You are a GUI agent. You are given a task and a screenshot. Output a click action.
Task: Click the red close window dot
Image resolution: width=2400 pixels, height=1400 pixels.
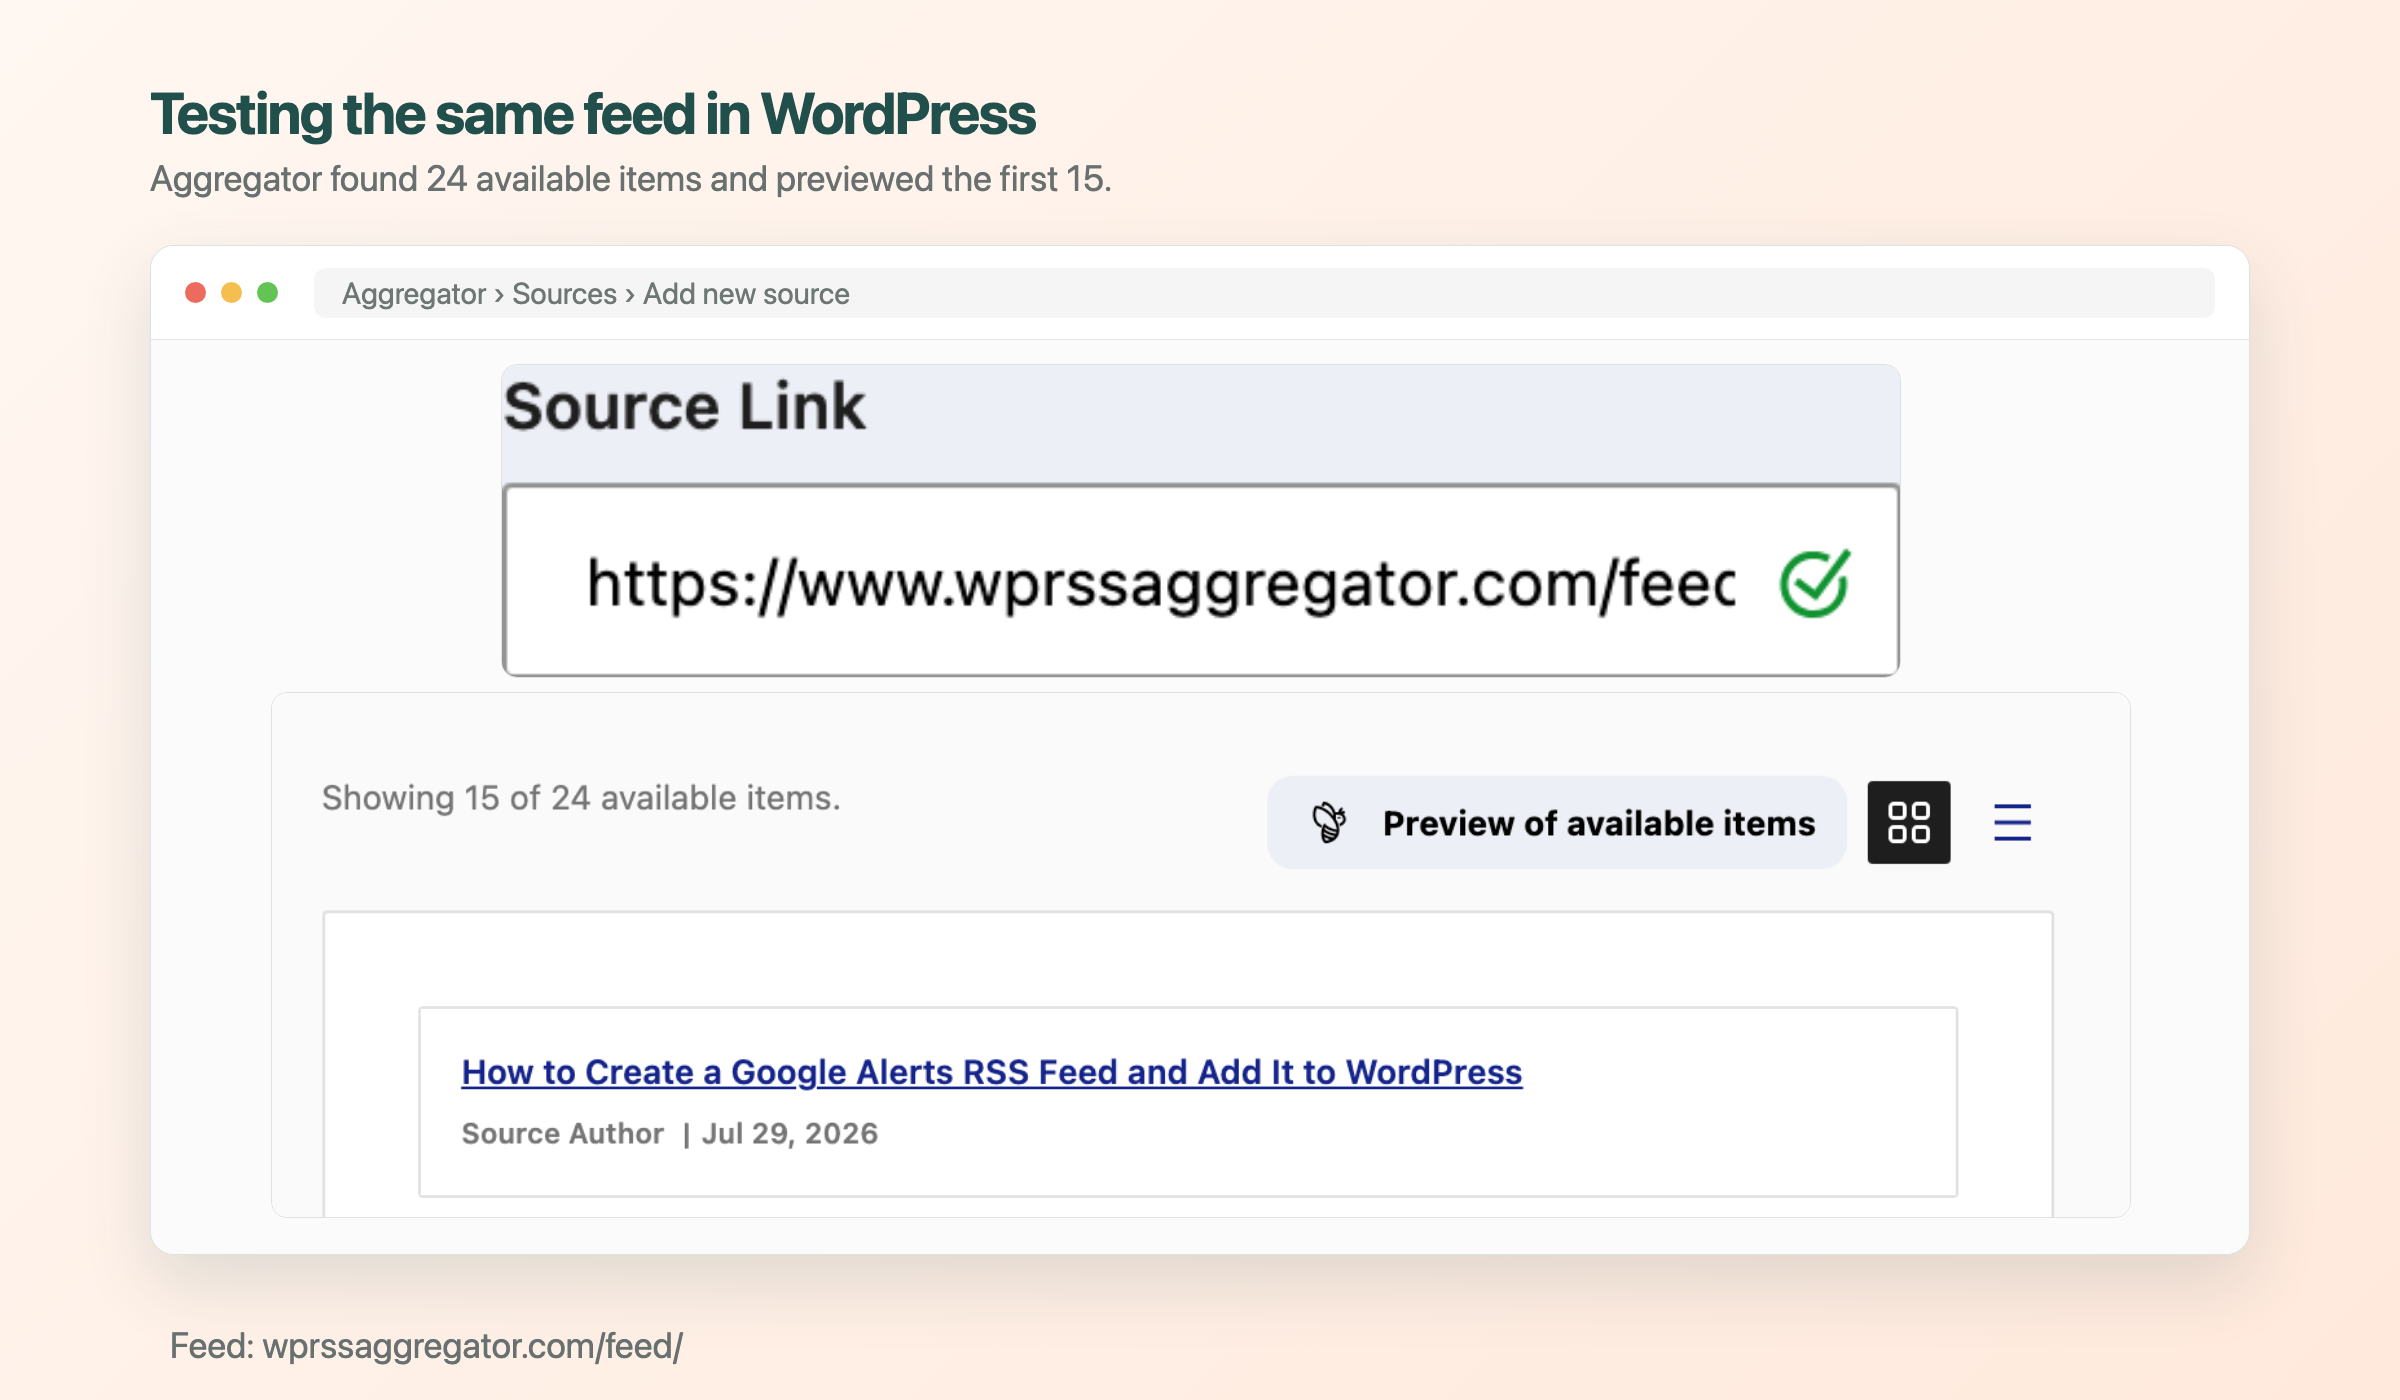[x=196, y=292]
